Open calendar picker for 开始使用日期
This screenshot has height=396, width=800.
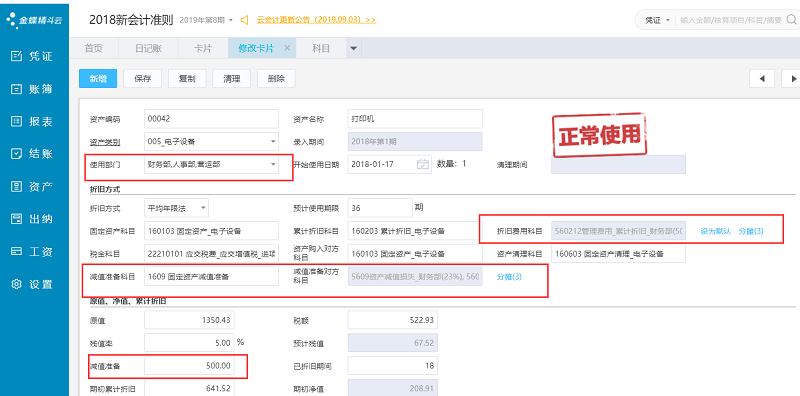tap(422, 164)
